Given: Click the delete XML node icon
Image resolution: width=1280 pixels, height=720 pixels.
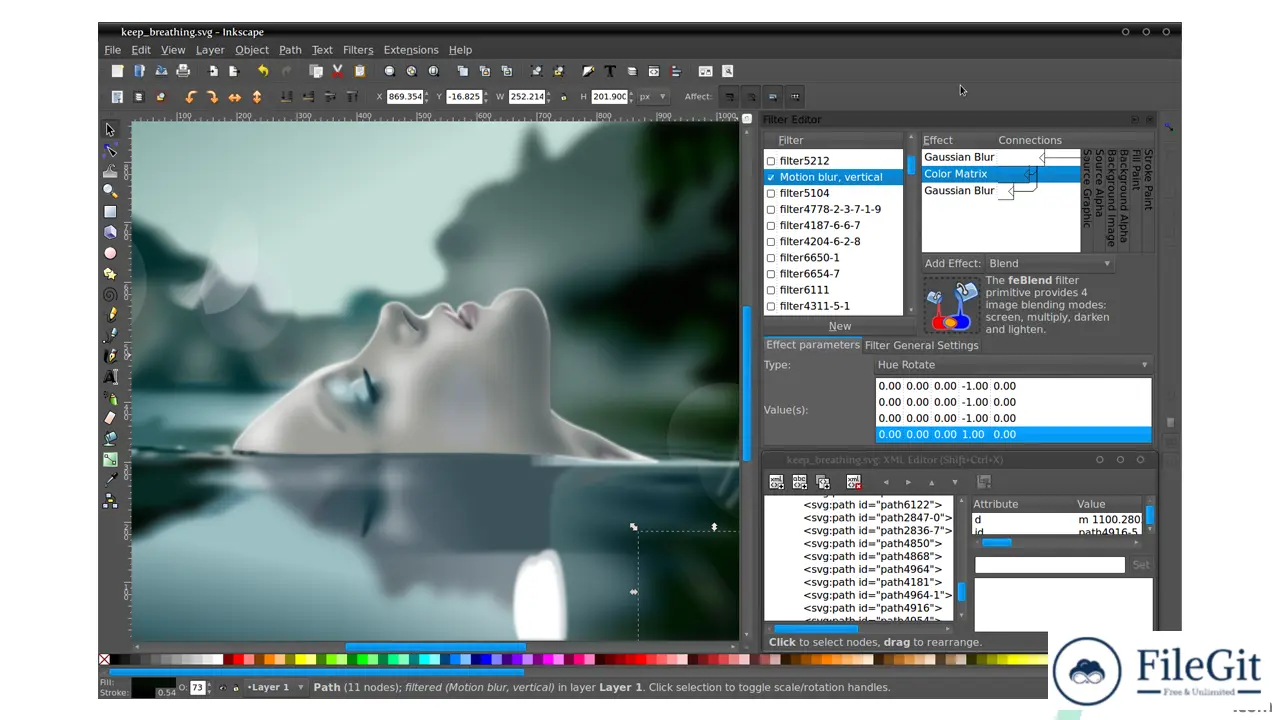Looking at the screenshot, I should coord(853,482).
